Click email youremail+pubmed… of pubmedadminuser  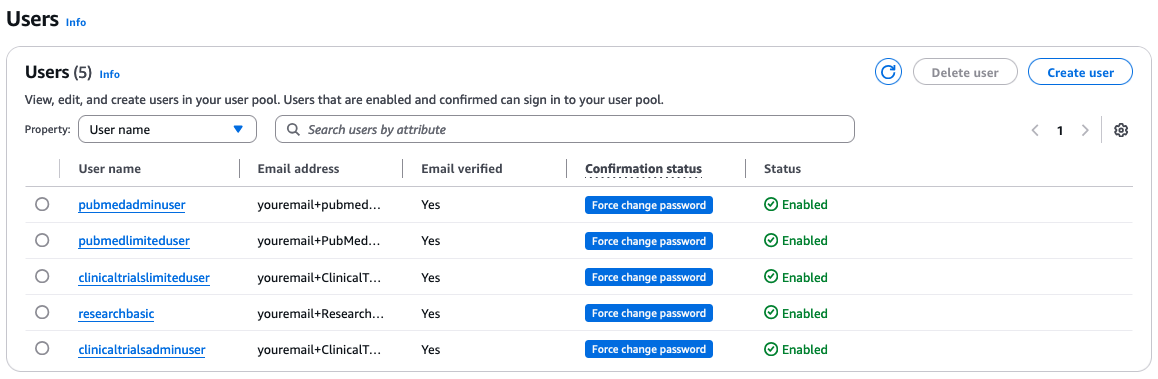[x=319, y=205]
